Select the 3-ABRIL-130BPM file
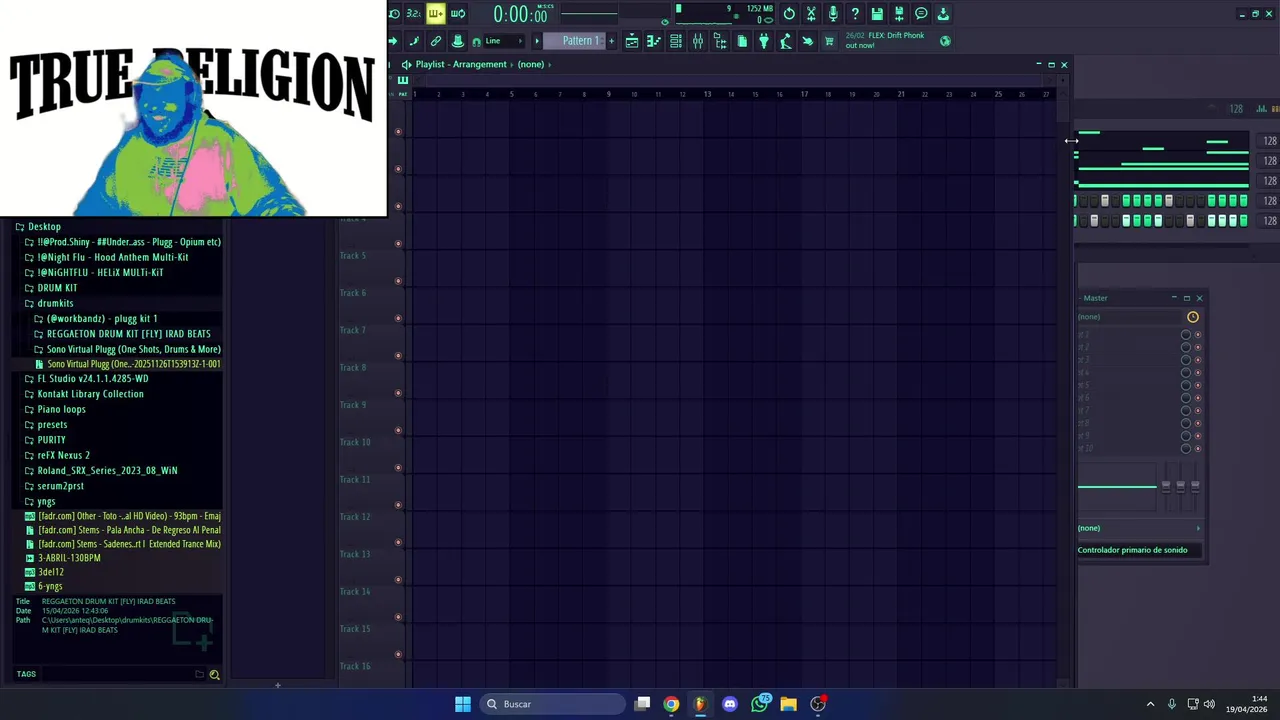This screenshot has height=720, width=1280. (69, 558)
